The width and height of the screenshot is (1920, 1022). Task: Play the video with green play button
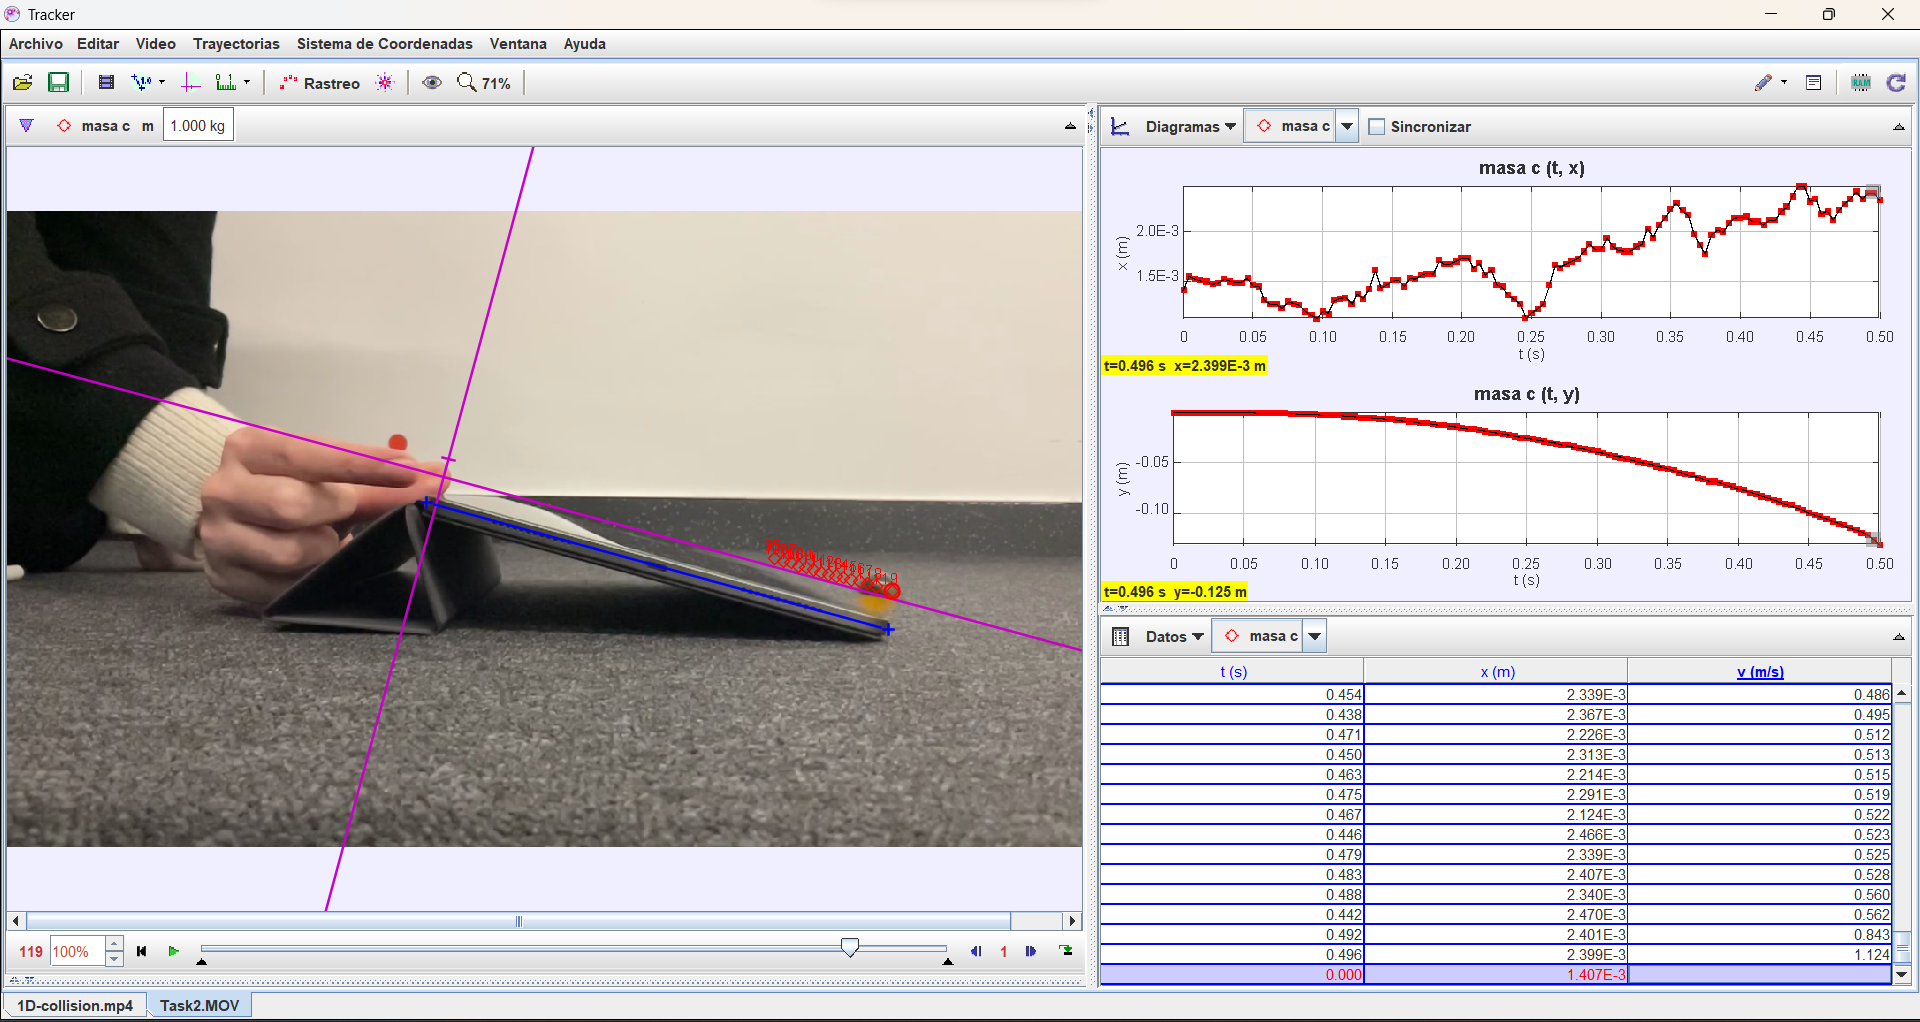click(x=173, y=951)
